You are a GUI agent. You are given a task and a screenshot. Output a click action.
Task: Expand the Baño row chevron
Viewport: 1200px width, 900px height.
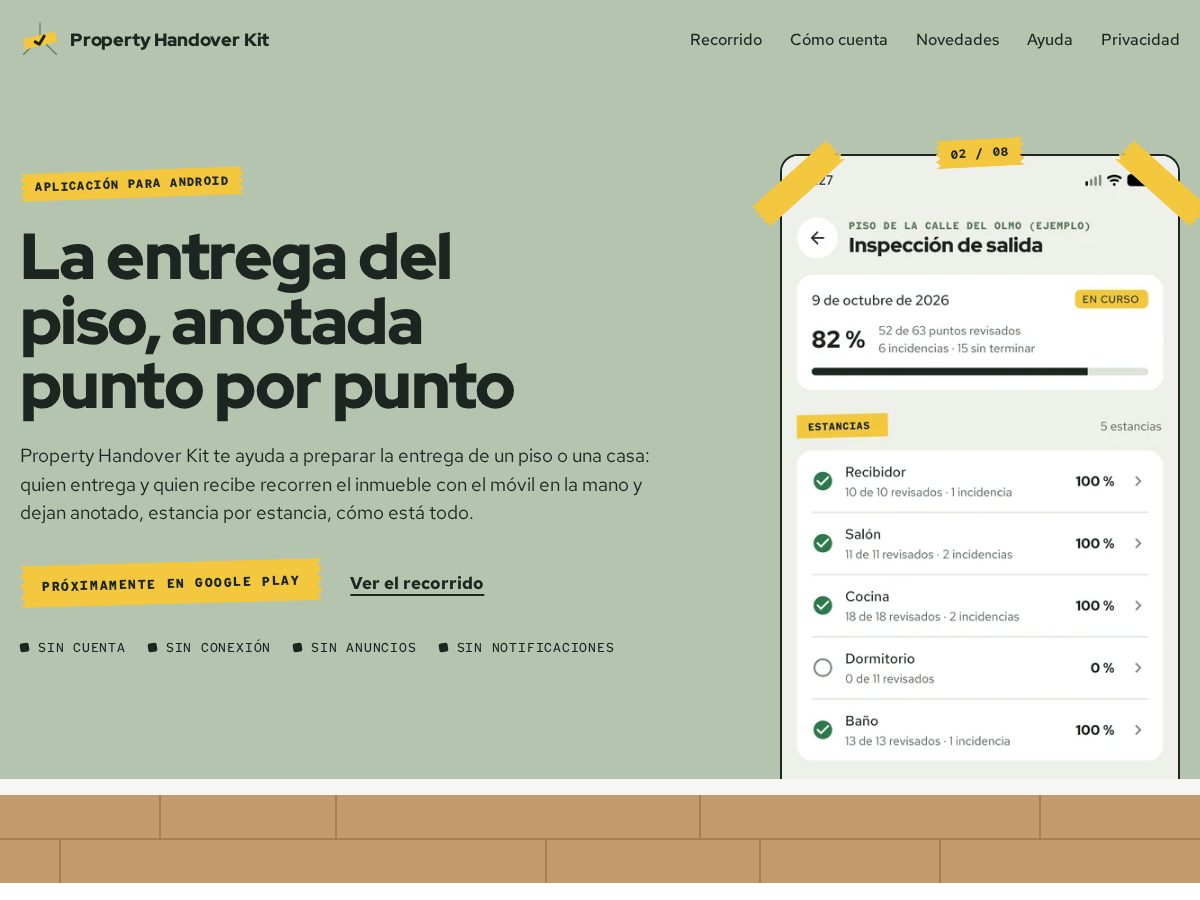pos(1138,730)
